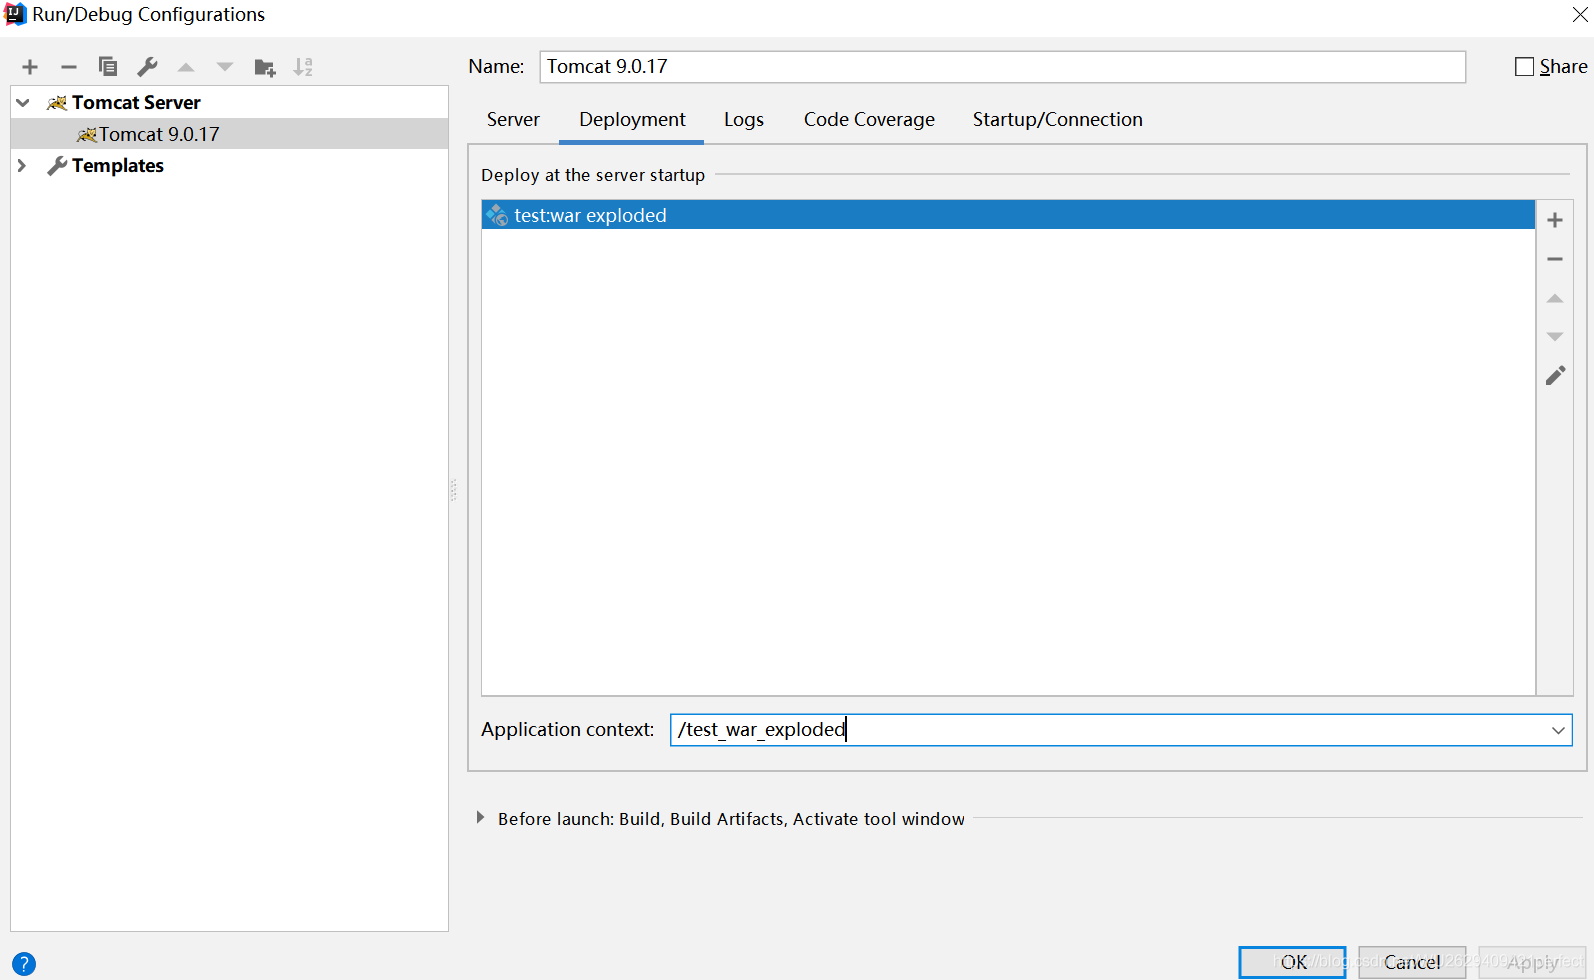Select the Tomcat Server tree group

(136, 103)
